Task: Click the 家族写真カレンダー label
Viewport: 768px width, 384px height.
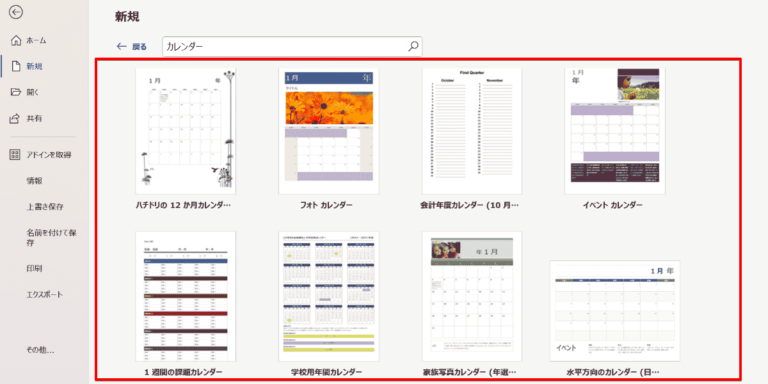Action: (469, 372)
